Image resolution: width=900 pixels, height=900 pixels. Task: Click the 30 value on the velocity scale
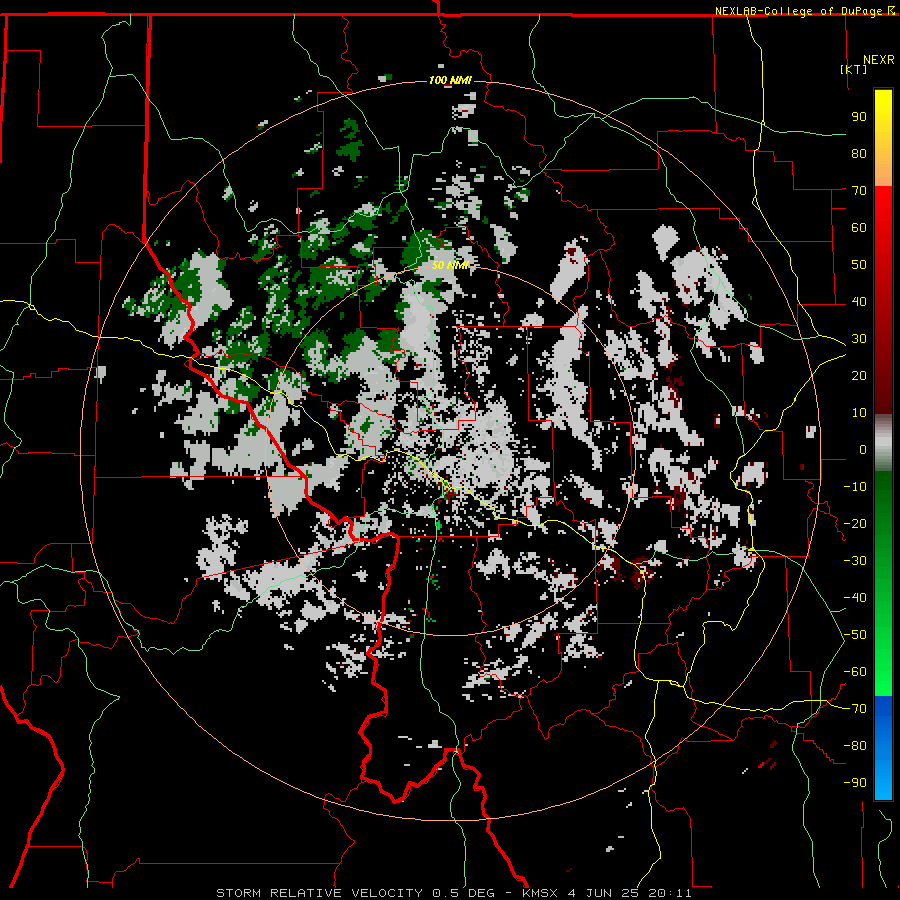(859, 339)
